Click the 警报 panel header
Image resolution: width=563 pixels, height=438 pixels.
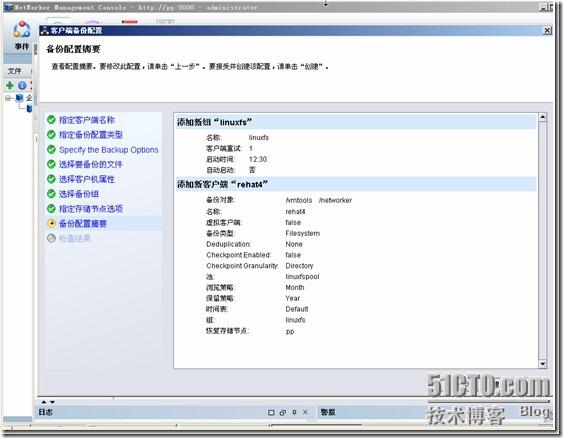pos(328,413)
